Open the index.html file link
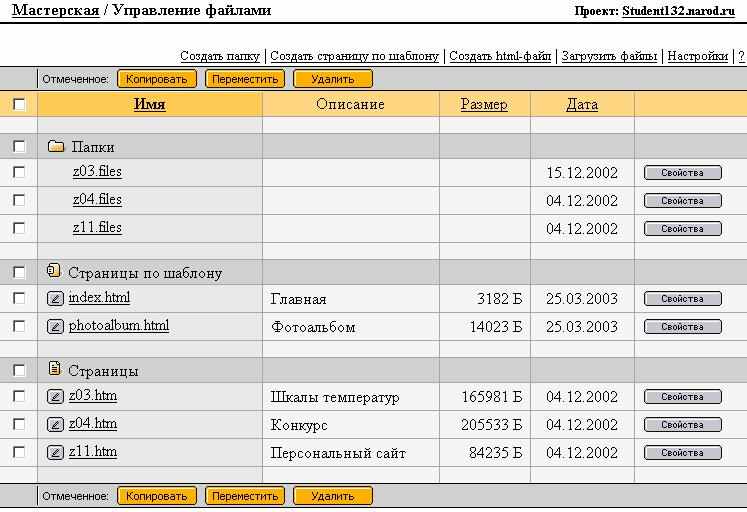 99,298
